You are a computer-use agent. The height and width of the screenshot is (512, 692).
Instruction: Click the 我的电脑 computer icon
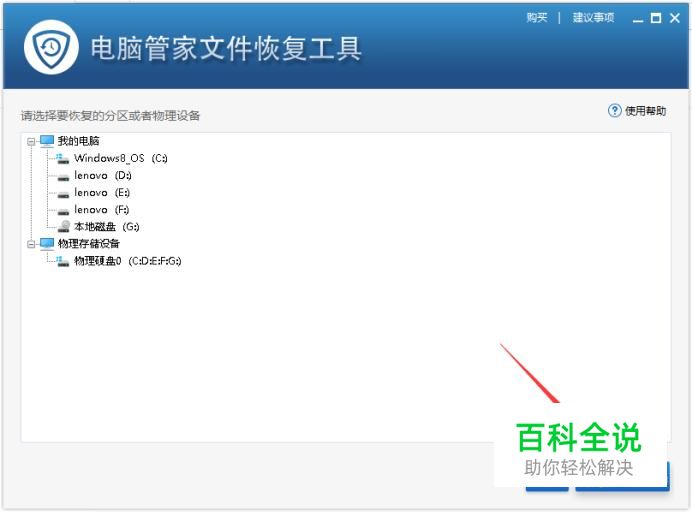pyautogui.click(x=47, y=141)
